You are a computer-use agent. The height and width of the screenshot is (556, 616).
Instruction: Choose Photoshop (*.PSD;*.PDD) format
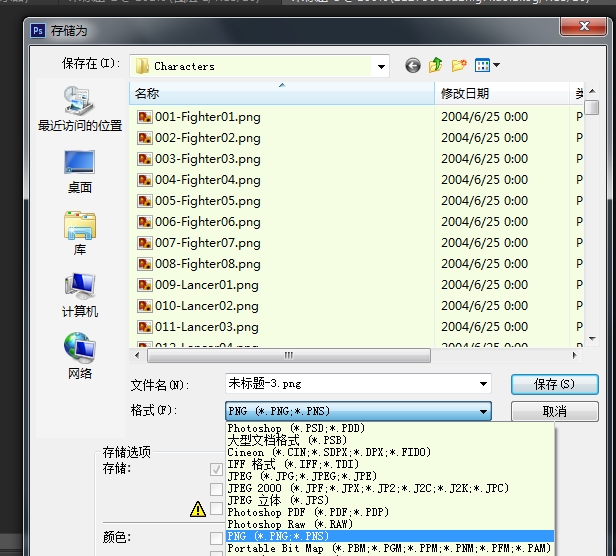pyautogui.click(x=390, y=428)
